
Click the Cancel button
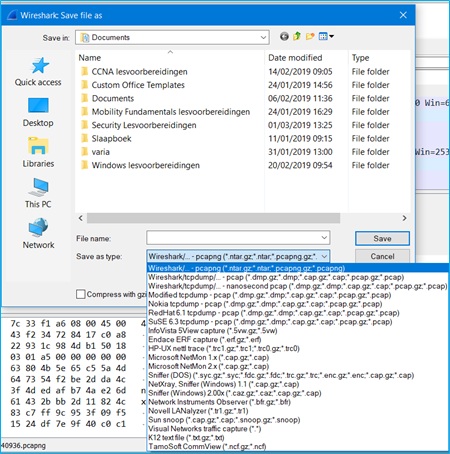coord(382,256)
